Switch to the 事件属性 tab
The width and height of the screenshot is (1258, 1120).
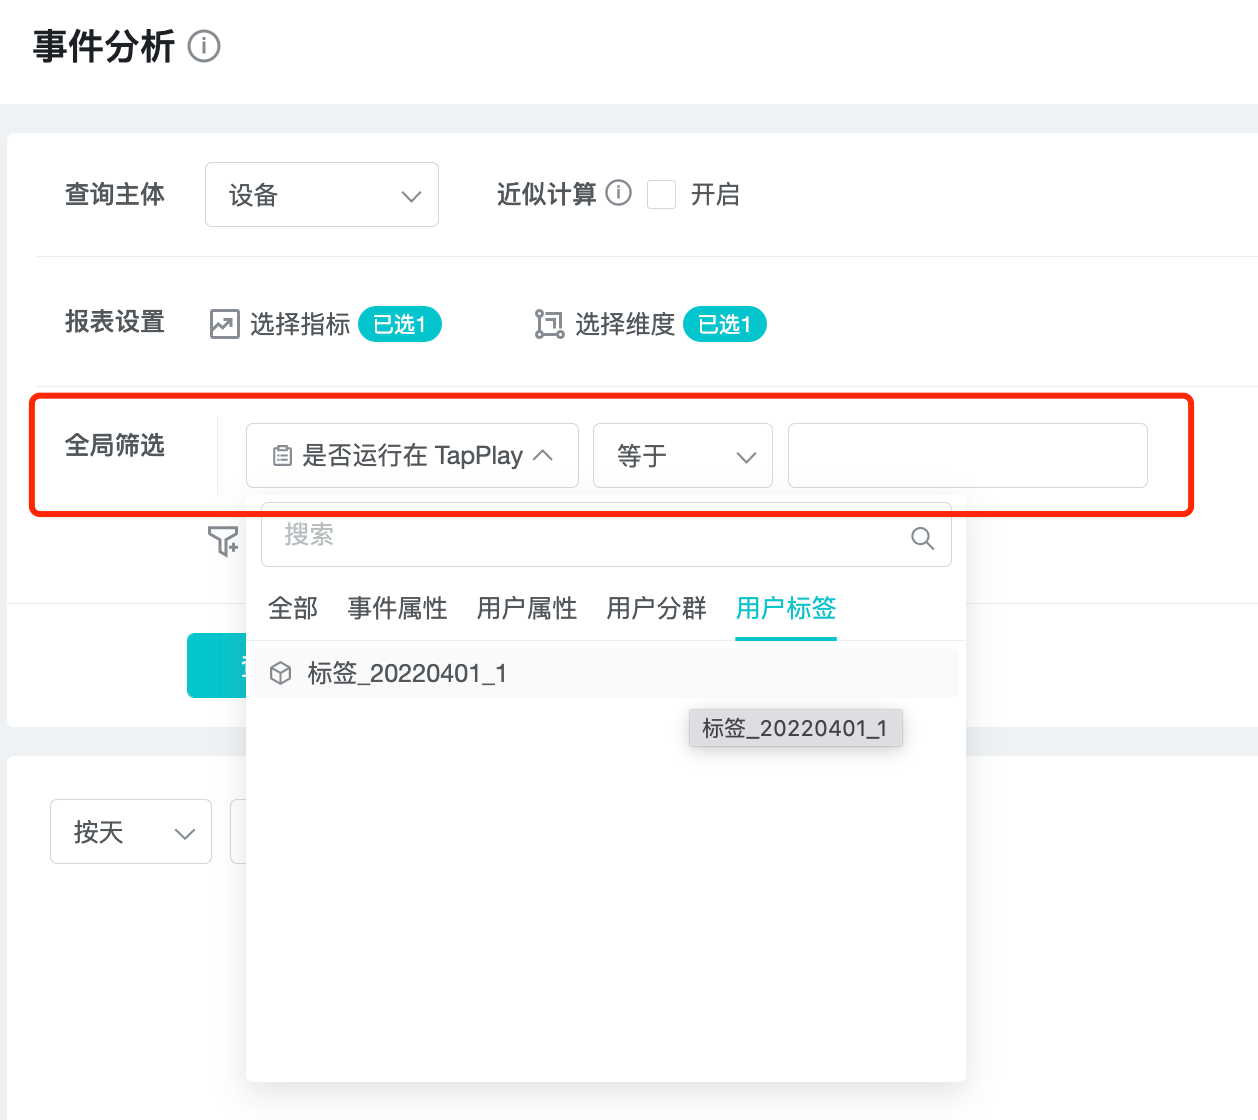(396, 608)
